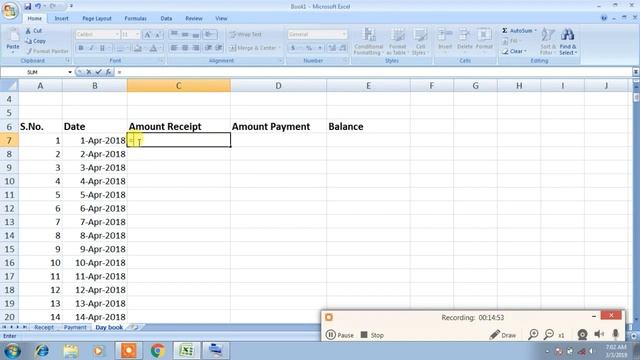Viewport: 640px width, 360px height.
Task: Expand the formula bar
Action: 636,72
